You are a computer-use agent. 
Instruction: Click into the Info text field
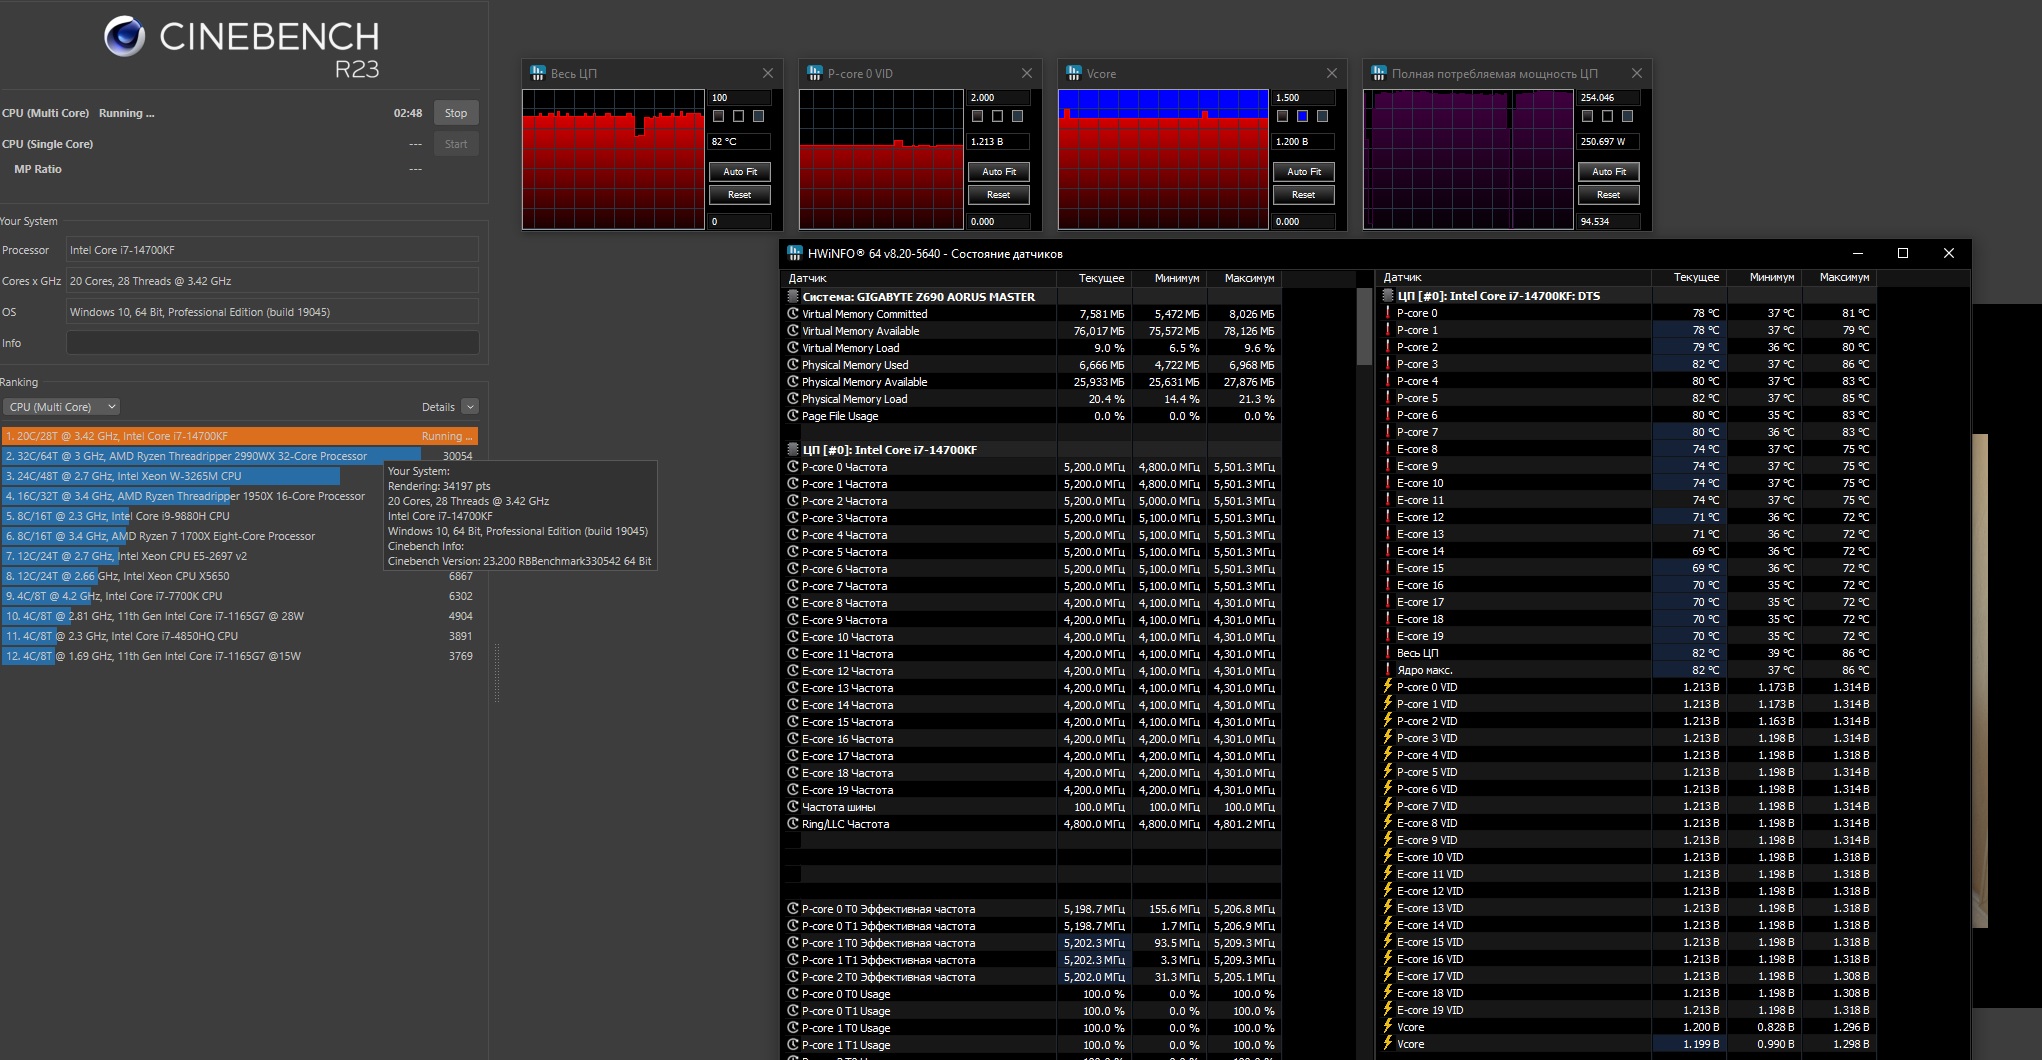pos(272,343)
